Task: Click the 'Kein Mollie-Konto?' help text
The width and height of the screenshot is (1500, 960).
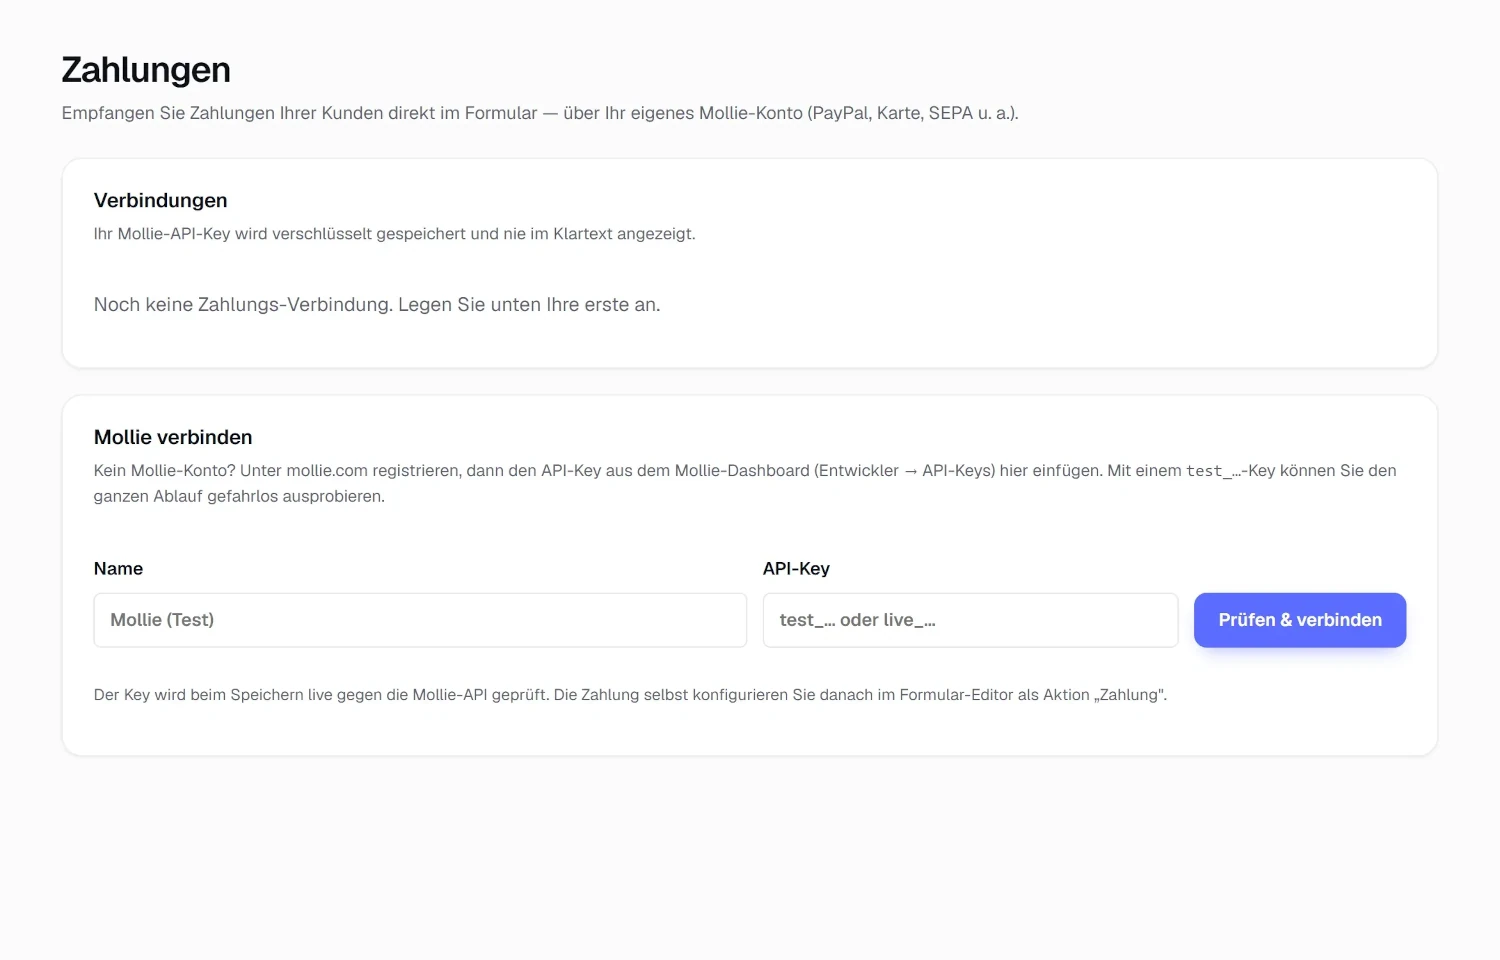Action: coord(745,483)
